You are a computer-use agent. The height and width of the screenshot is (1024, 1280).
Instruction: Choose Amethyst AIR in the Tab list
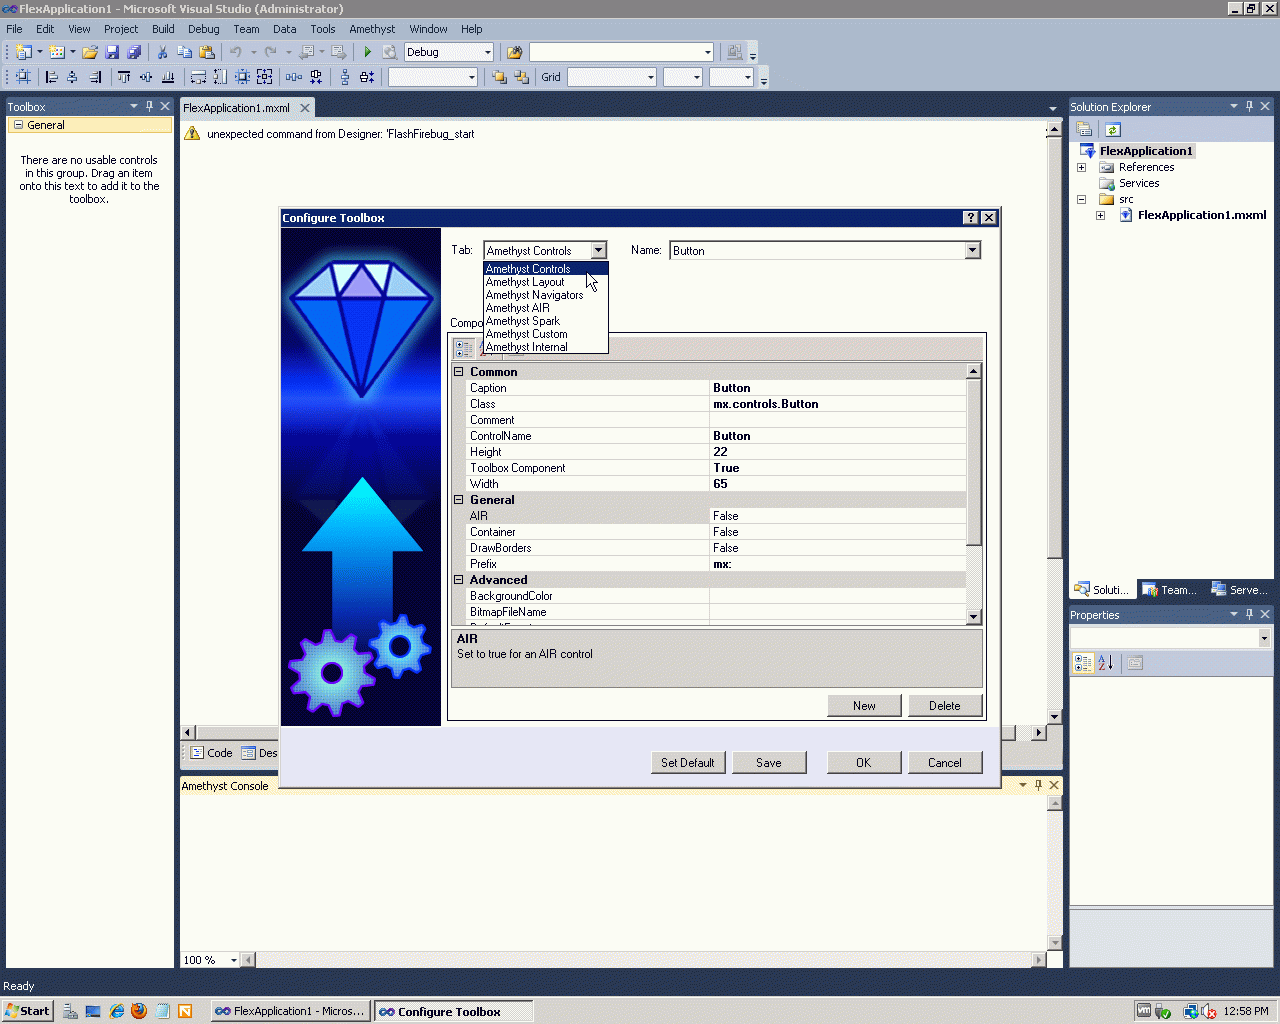tap(546, 308)
